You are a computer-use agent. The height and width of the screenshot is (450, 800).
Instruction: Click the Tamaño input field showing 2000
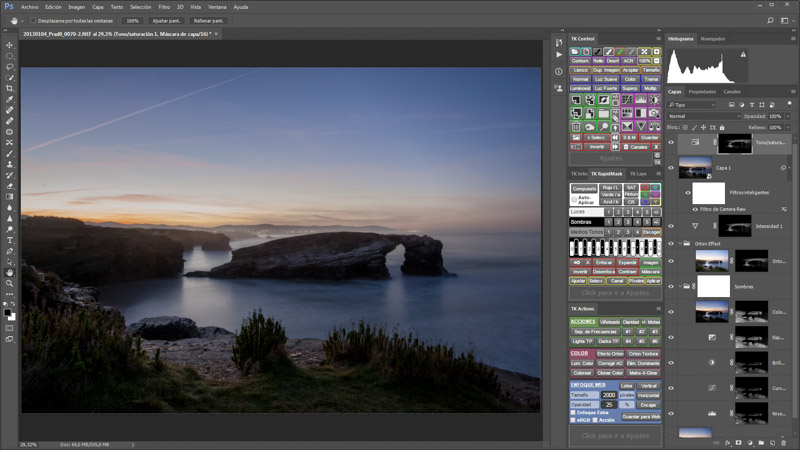pyautogui.click(x=608, y=395)
